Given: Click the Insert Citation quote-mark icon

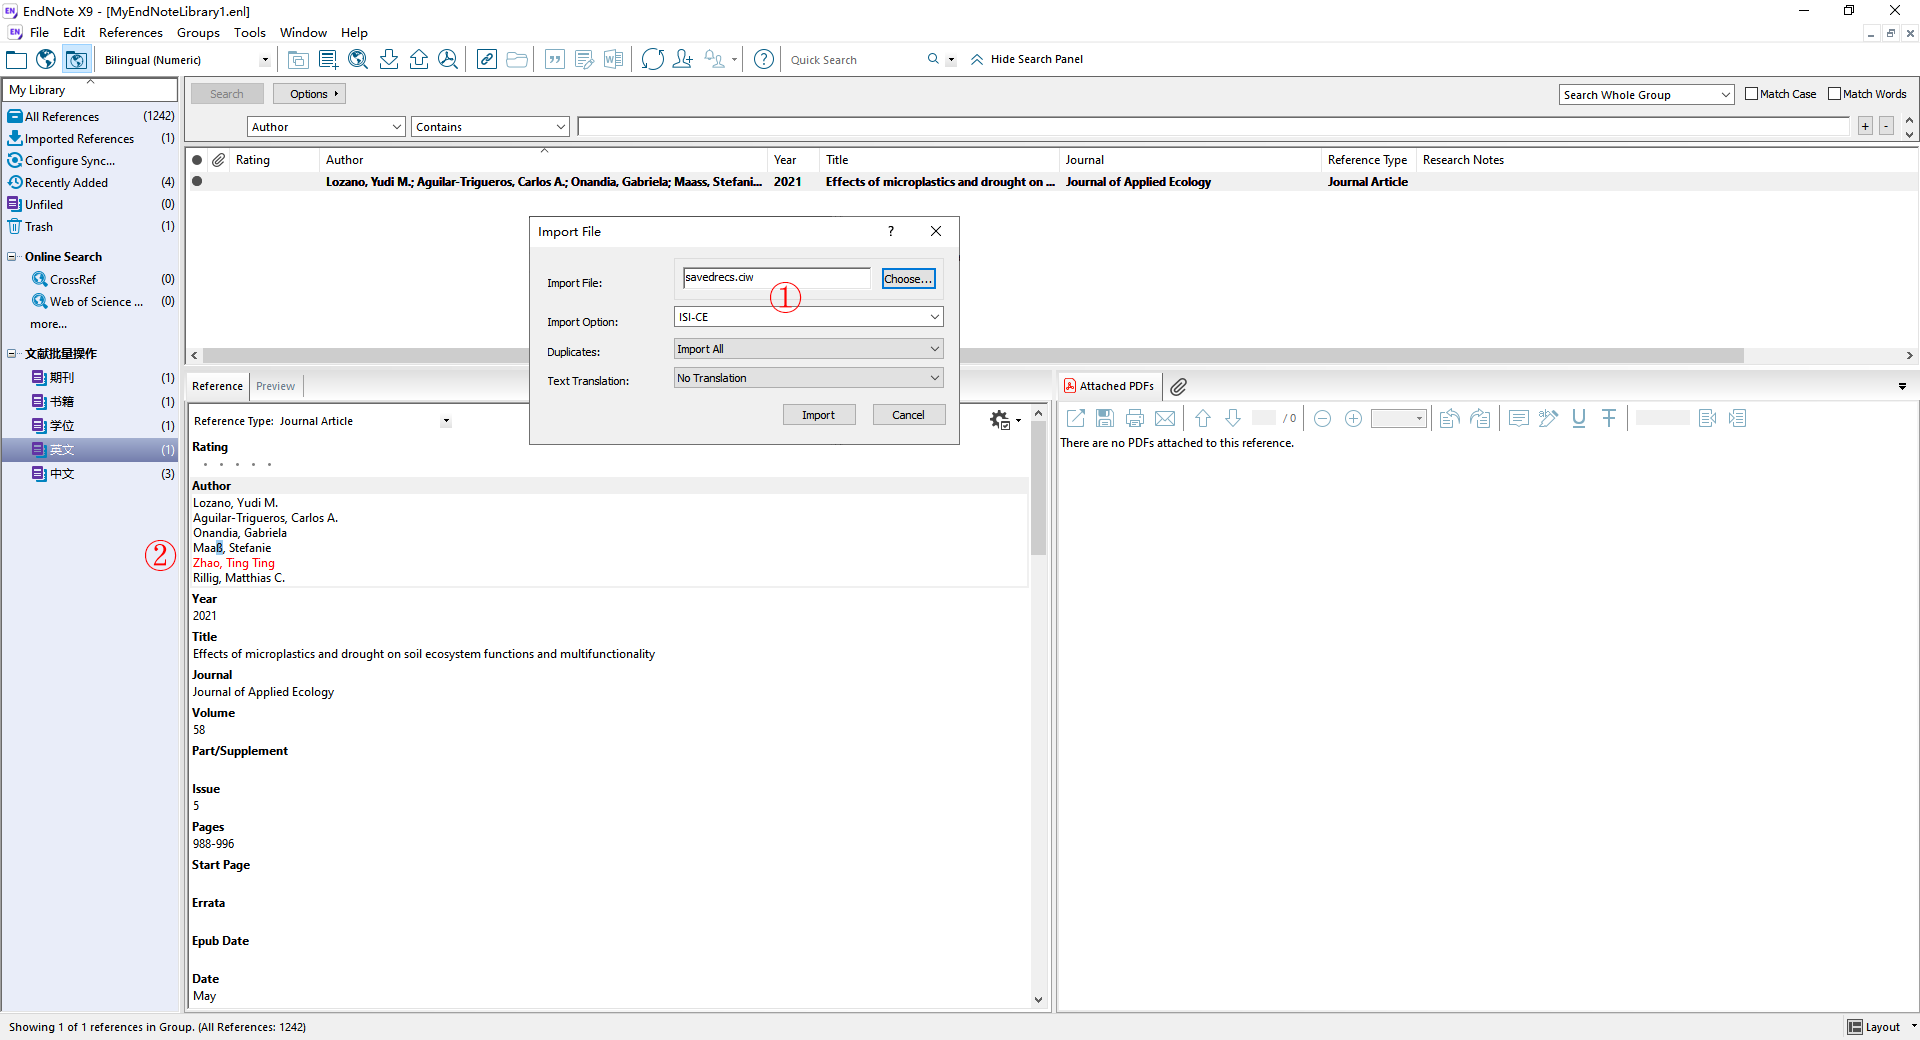Looking at the screenshot, I should (555, 59).
